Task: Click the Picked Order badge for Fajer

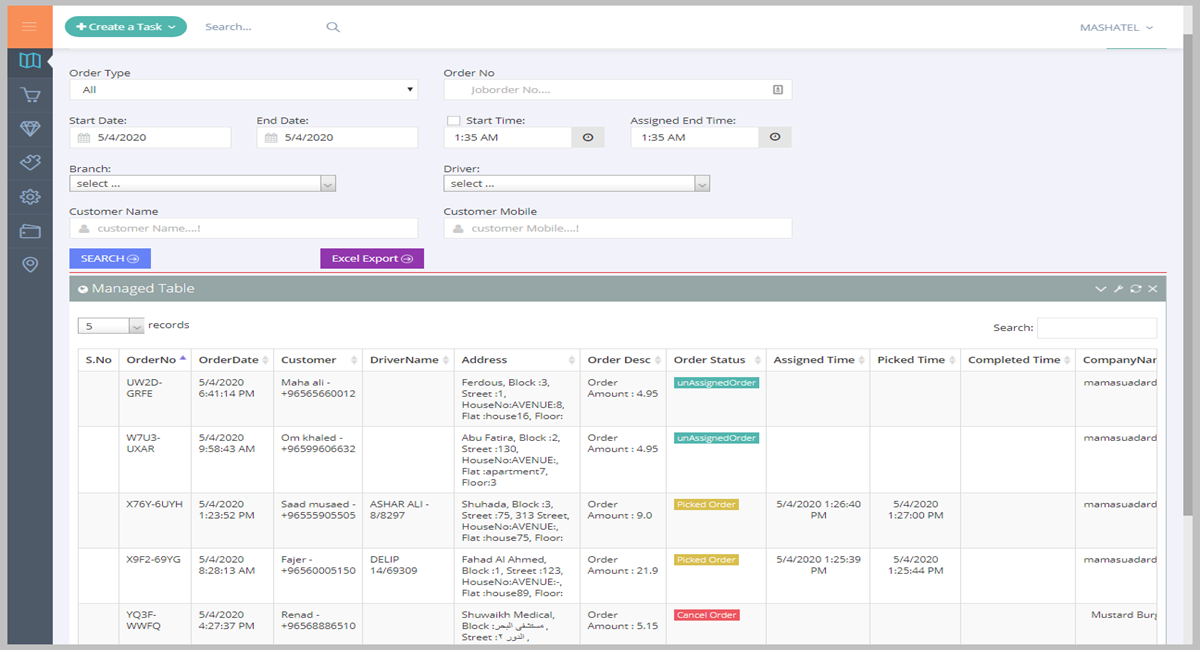Action: pos(706,560)
